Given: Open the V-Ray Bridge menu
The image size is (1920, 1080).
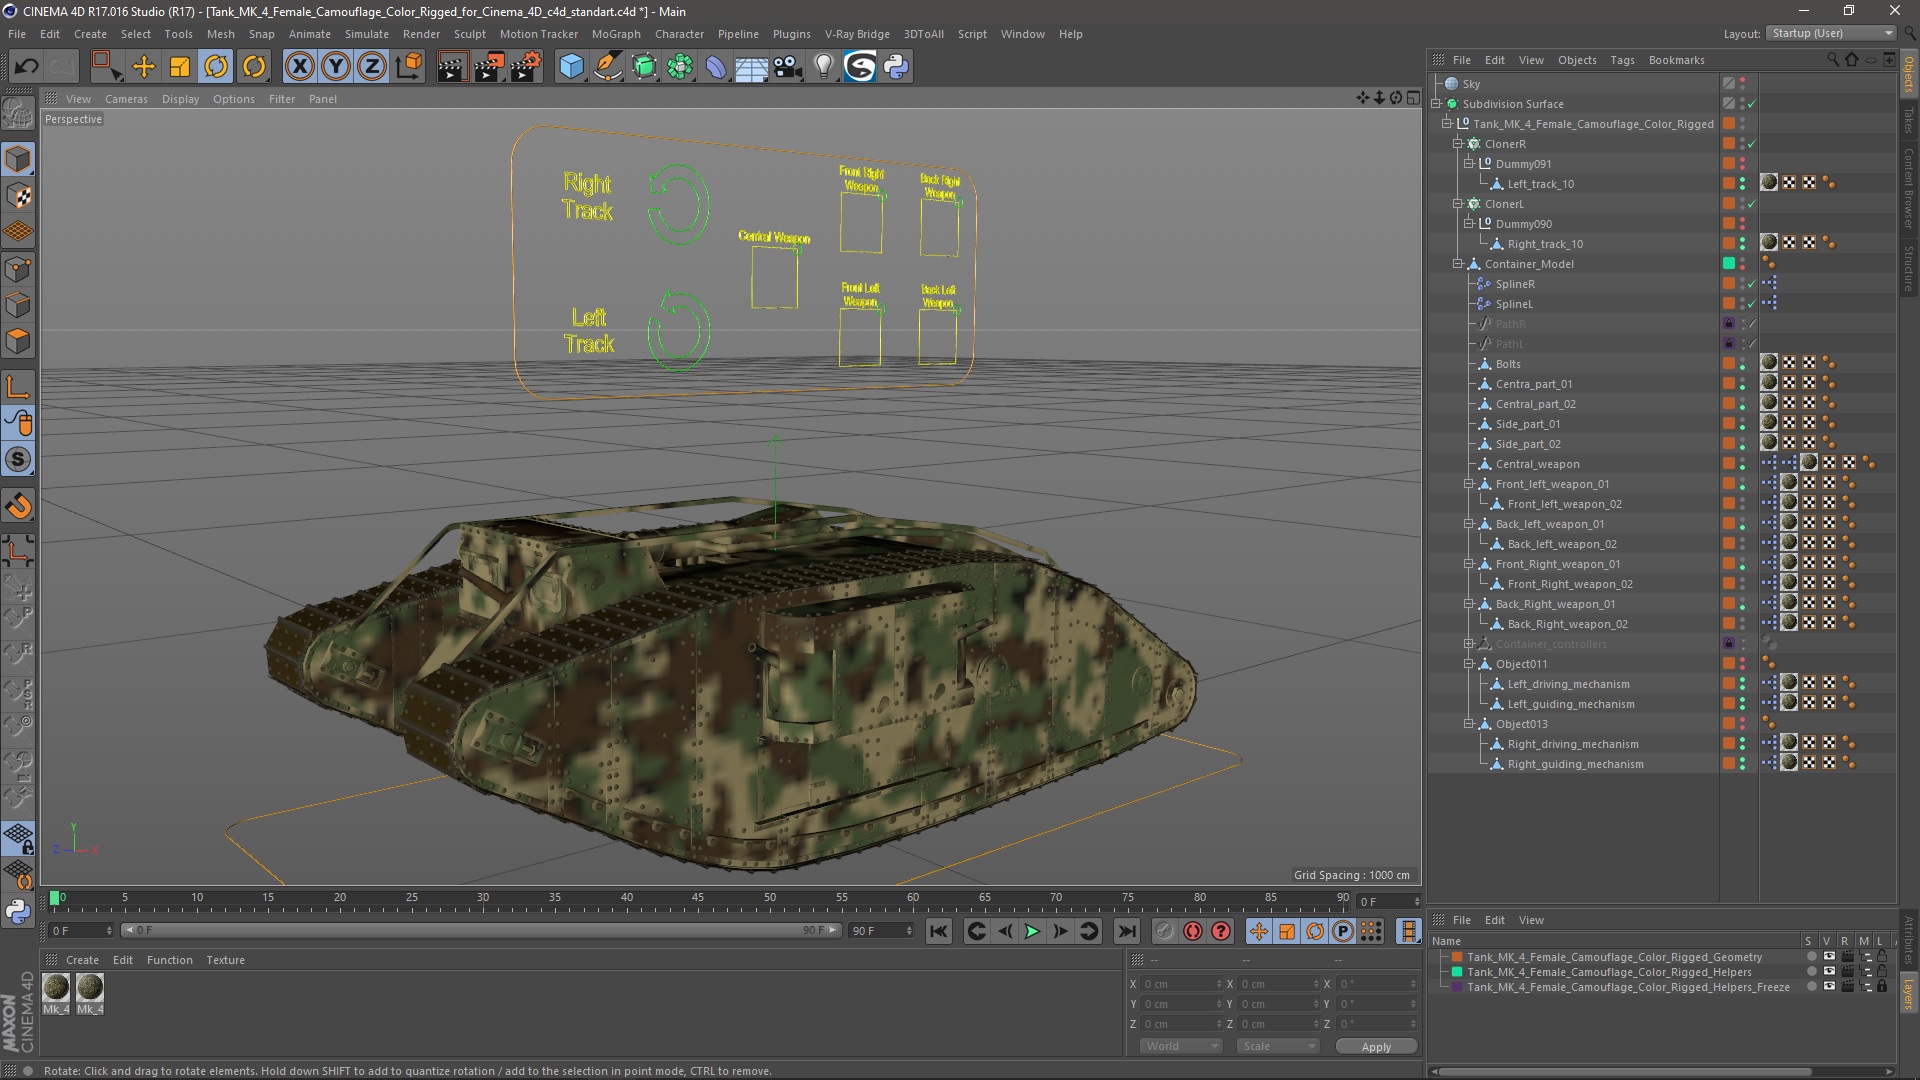Looking at the screenshot, I should pos(857,34).
